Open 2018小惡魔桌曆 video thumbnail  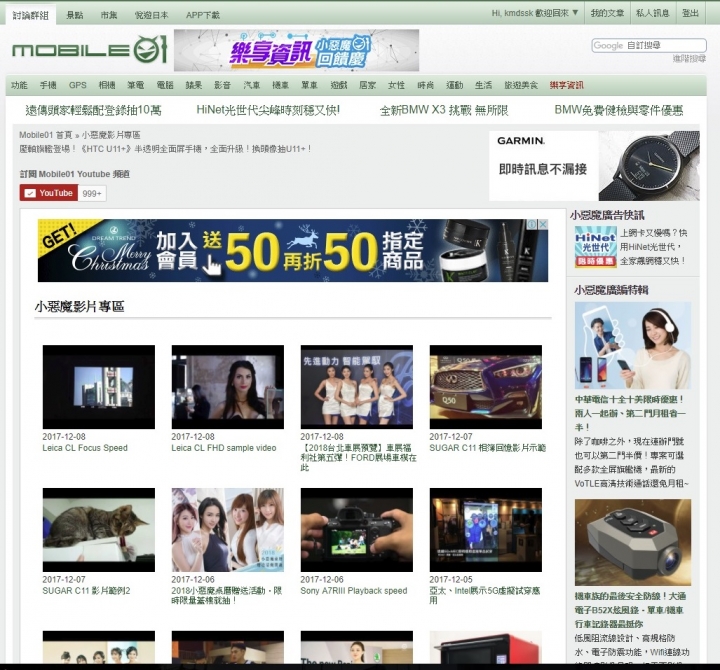tap(228, 529)
